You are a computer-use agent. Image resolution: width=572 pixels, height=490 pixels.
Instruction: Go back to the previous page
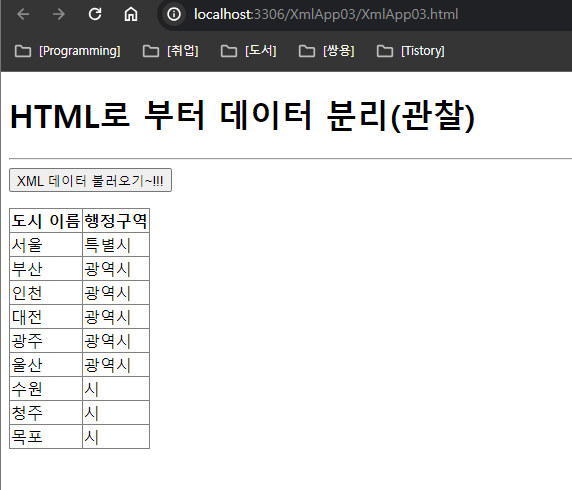click(x=23, y=15)
